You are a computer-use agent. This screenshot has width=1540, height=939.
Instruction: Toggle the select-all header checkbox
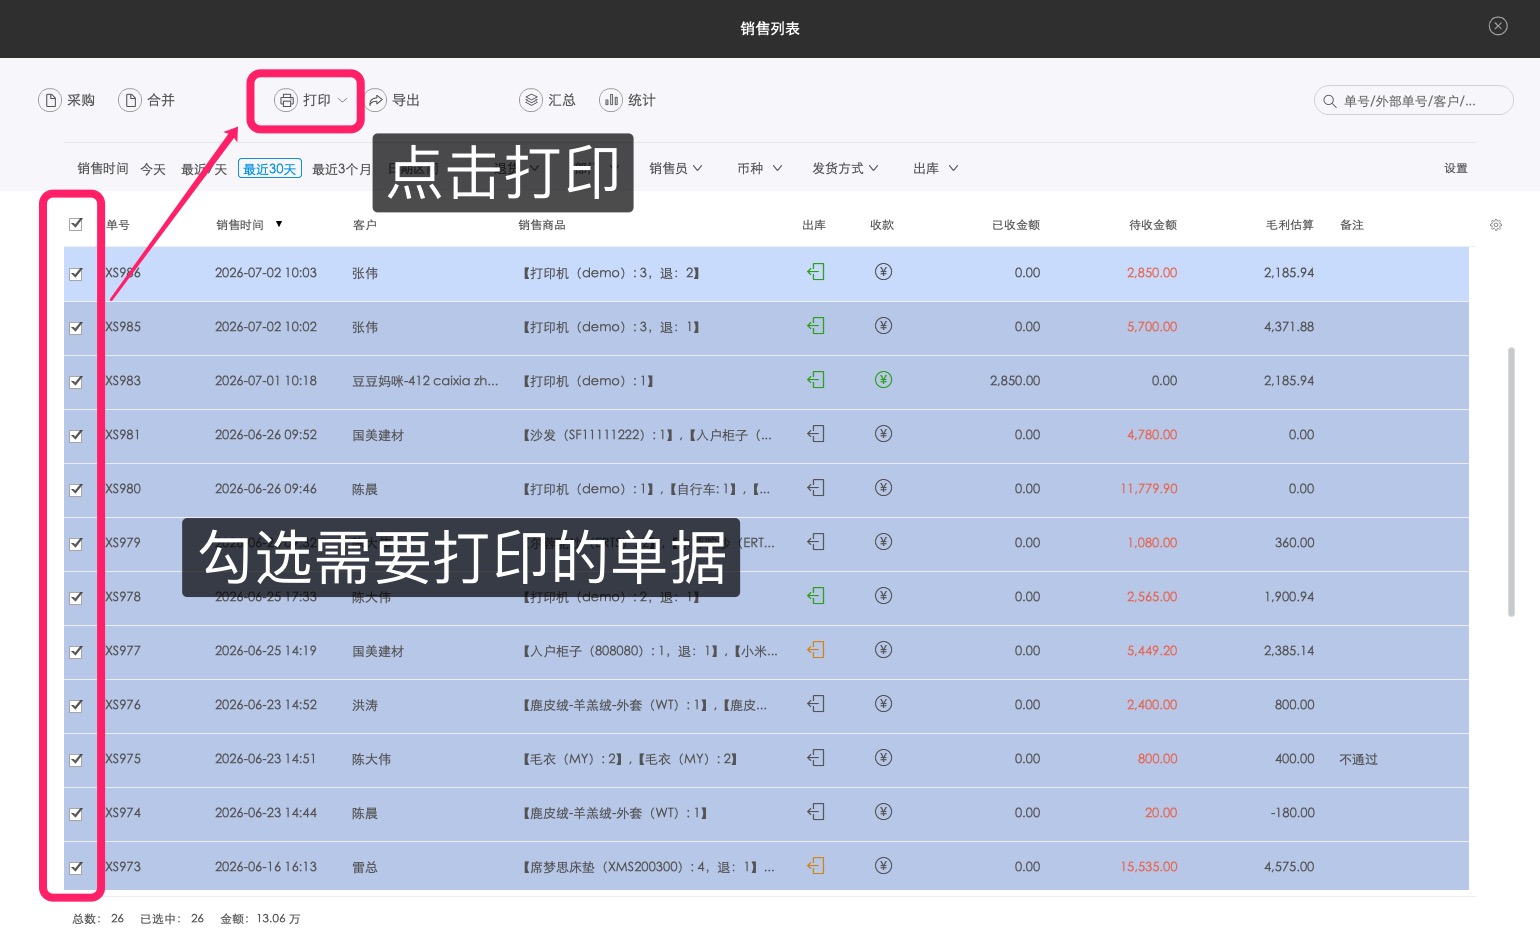76,224
